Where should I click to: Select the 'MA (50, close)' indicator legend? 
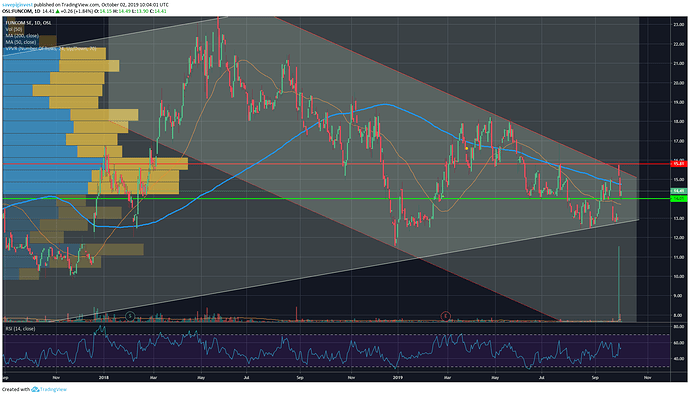pyautogui.click(x=21, y=42)
